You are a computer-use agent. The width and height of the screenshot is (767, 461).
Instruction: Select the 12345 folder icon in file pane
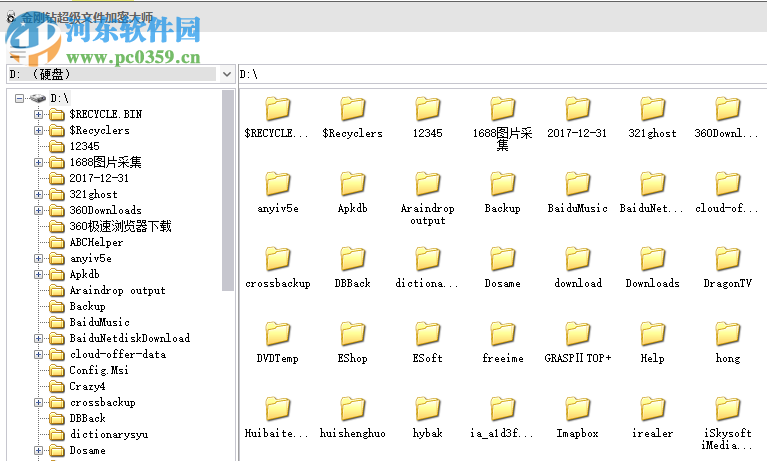(428, 109)
